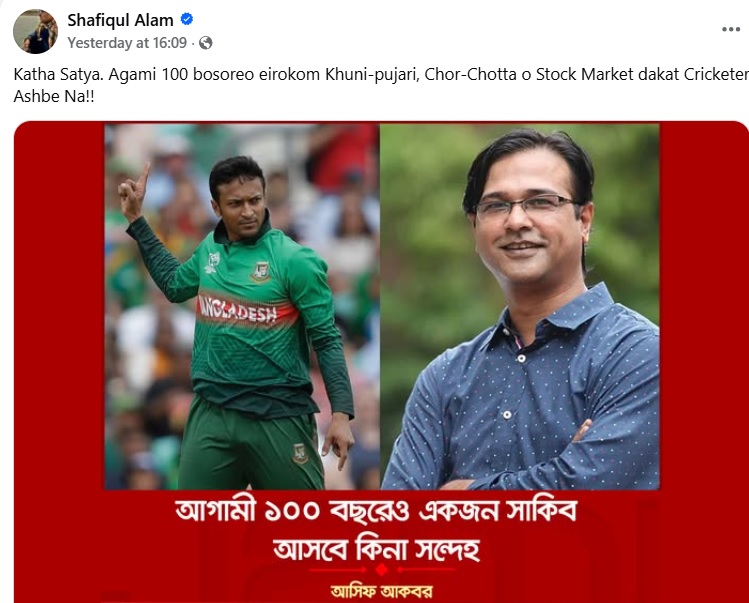Open the Yesterday at 16:09 timestamp link
This screenshot has height=603, width=749.
tap(127, 43)
